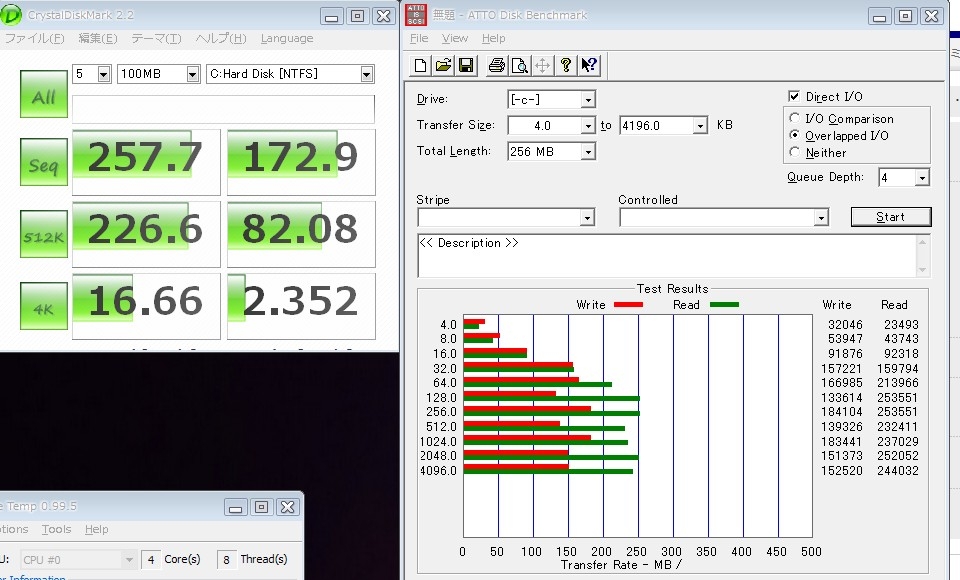Screen dimensions: 960x580
Task: Click the Save floppy disk icon
Action: [x=466, y=66]
